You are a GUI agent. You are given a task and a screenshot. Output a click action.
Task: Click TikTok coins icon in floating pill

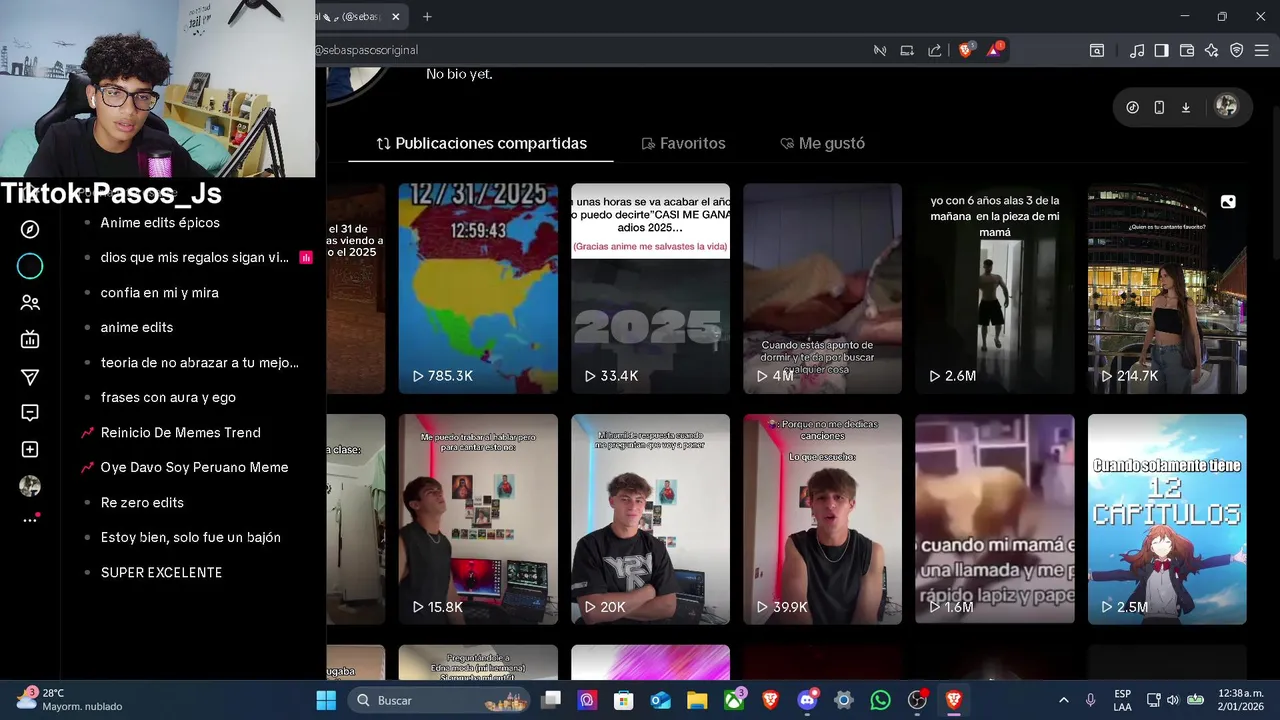tap(1132, 107)
